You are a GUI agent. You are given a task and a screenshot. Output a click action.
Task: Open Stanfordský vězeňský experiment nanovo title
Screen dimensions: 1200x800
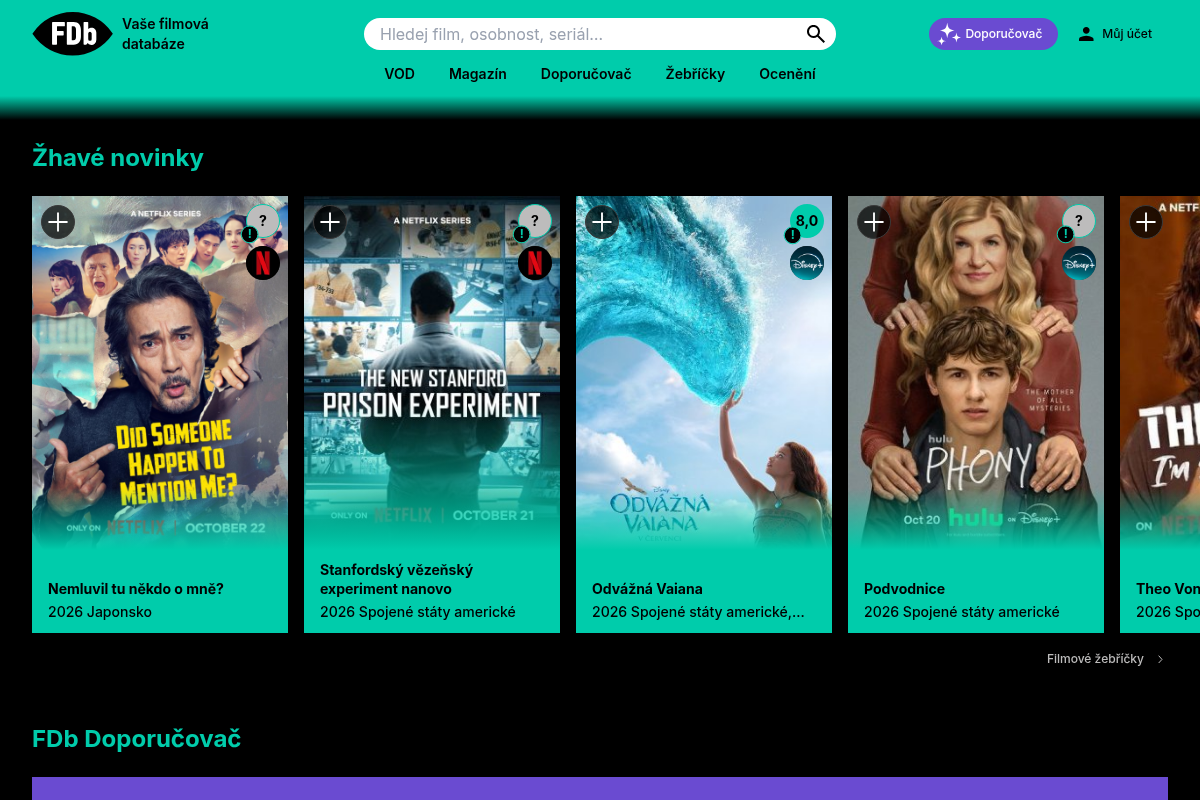pos(397,579)
